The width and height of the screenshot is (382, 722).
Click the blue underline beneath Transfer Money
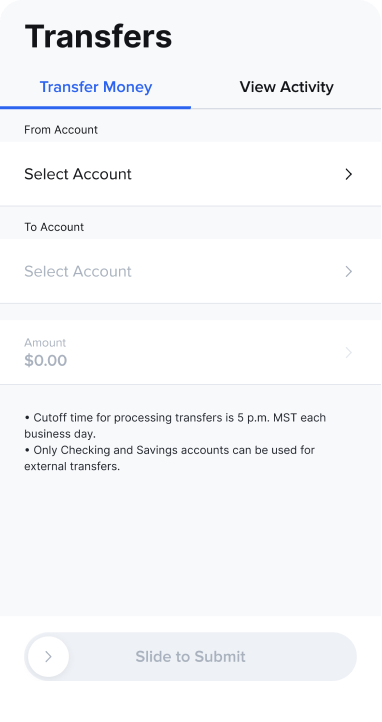(95, 108)
